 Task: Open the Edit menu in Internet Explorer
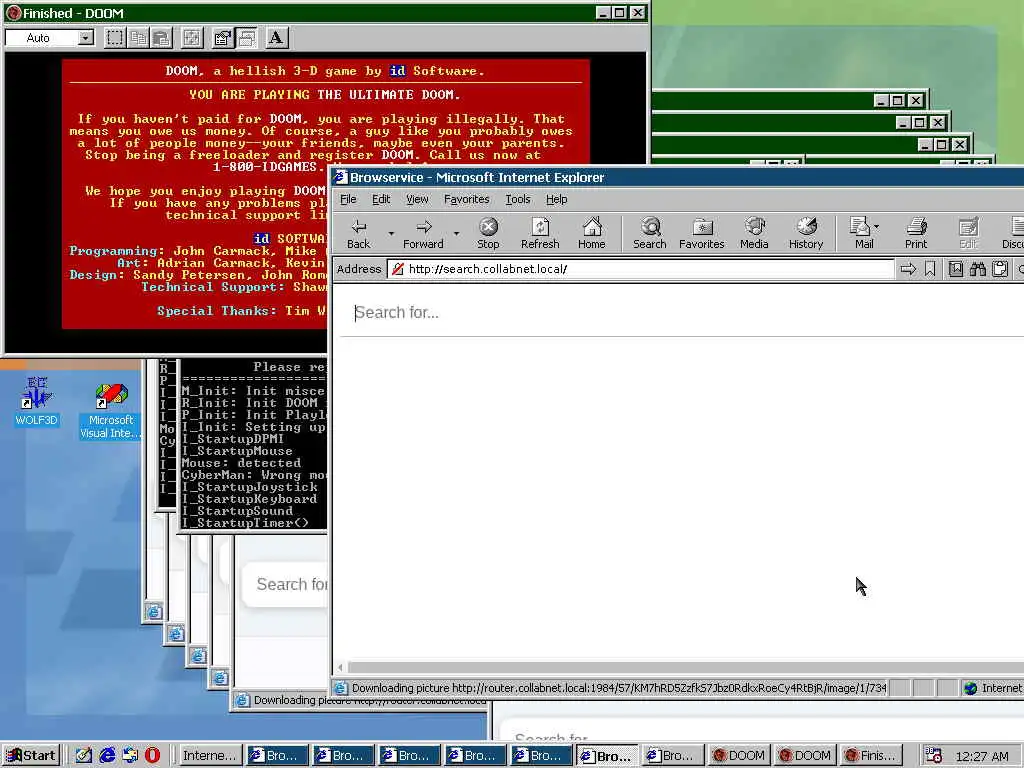point(381,199)
